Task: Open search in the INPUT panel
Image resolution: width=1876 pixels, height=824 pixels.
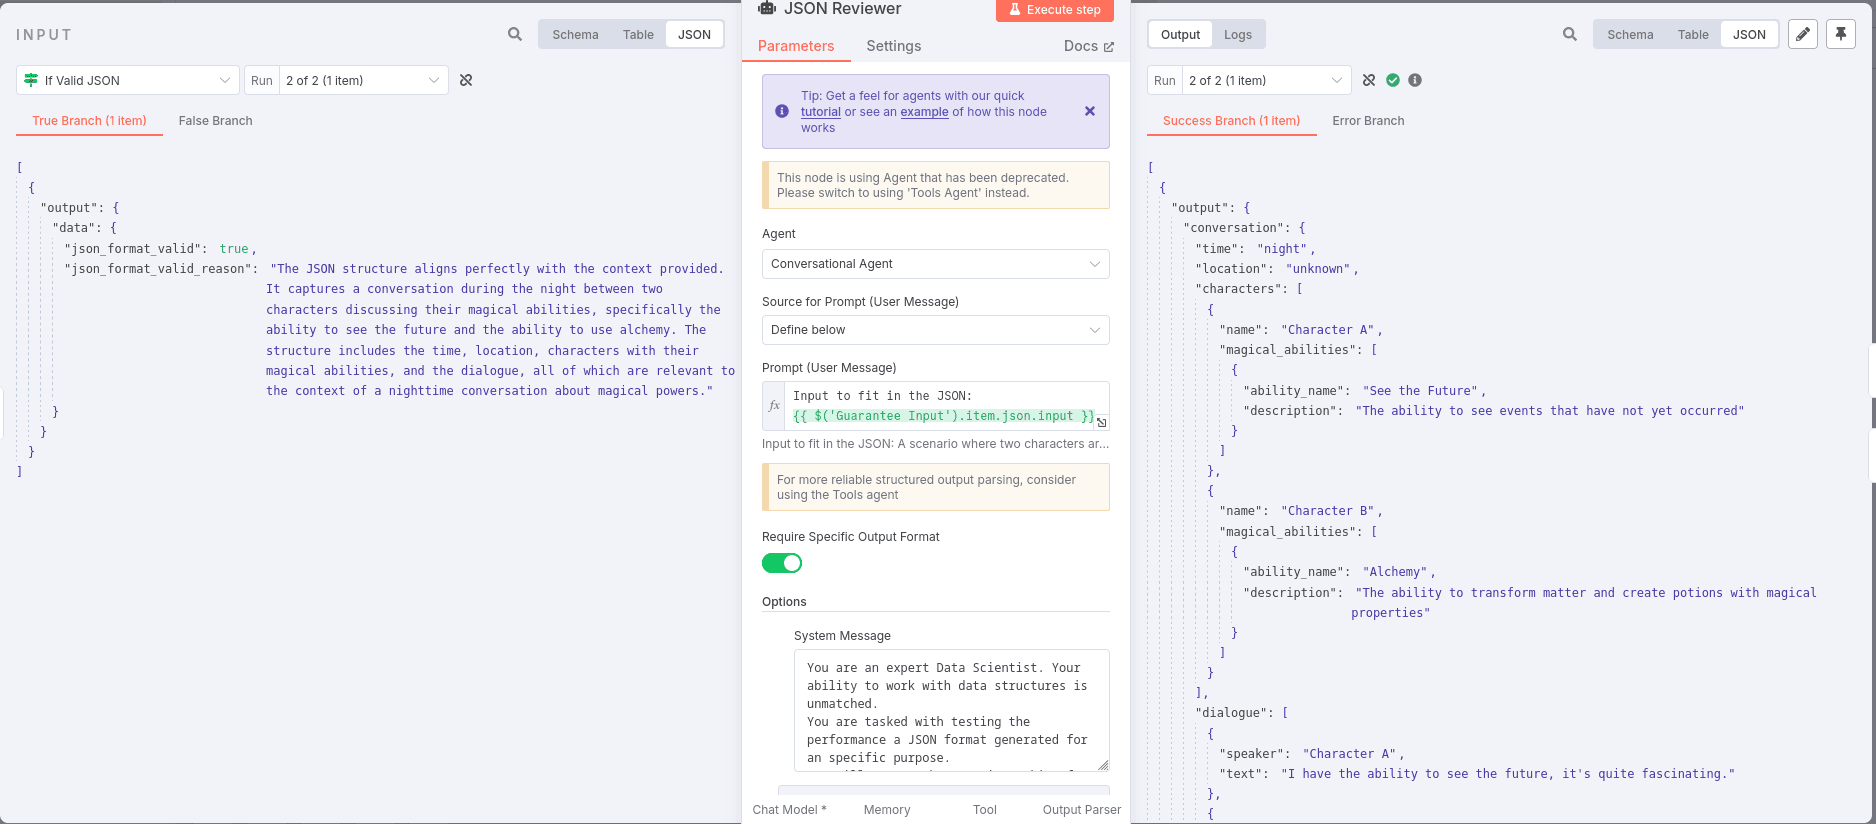Action: pyautogui.click(x=515, y=34)
